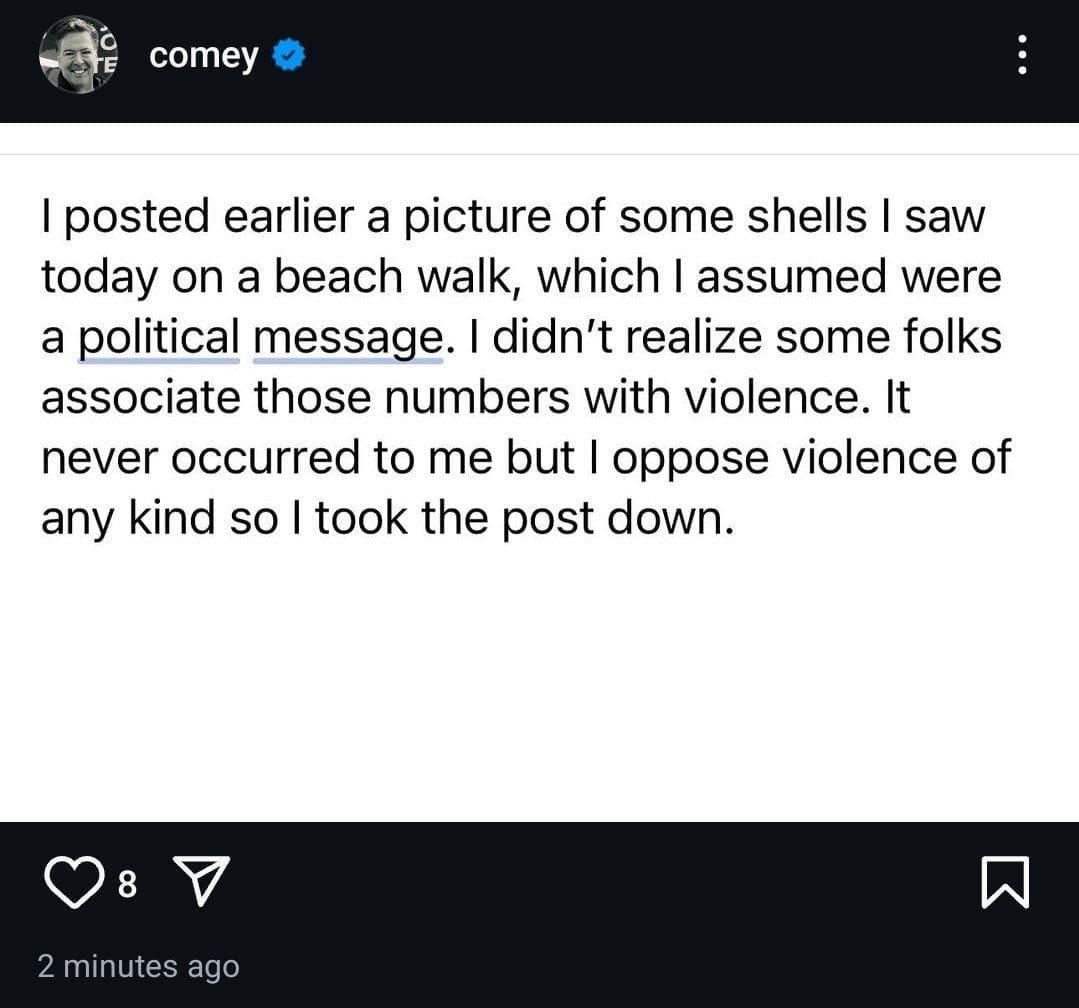The width and height of the screenshot is (1079, 1008).
Task: Like the post with the heart icon
Action: click(x=73, y=884)
